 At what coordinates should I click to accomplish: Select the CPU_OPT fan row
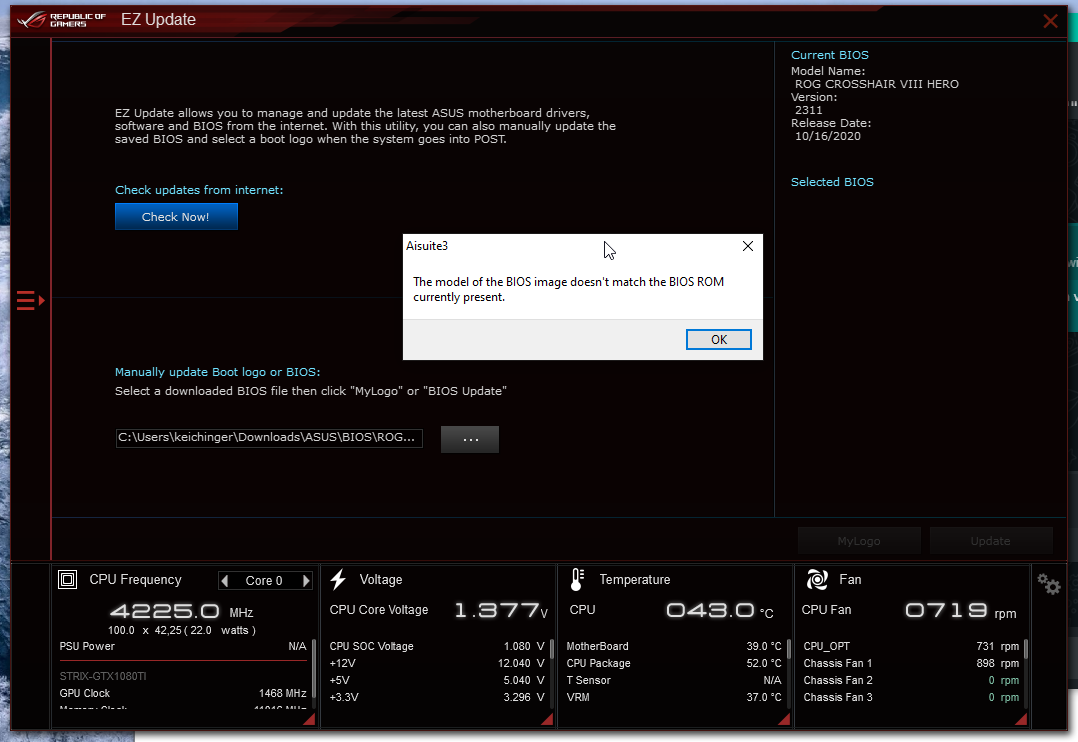pyautogui.click(x=911, y=646)
